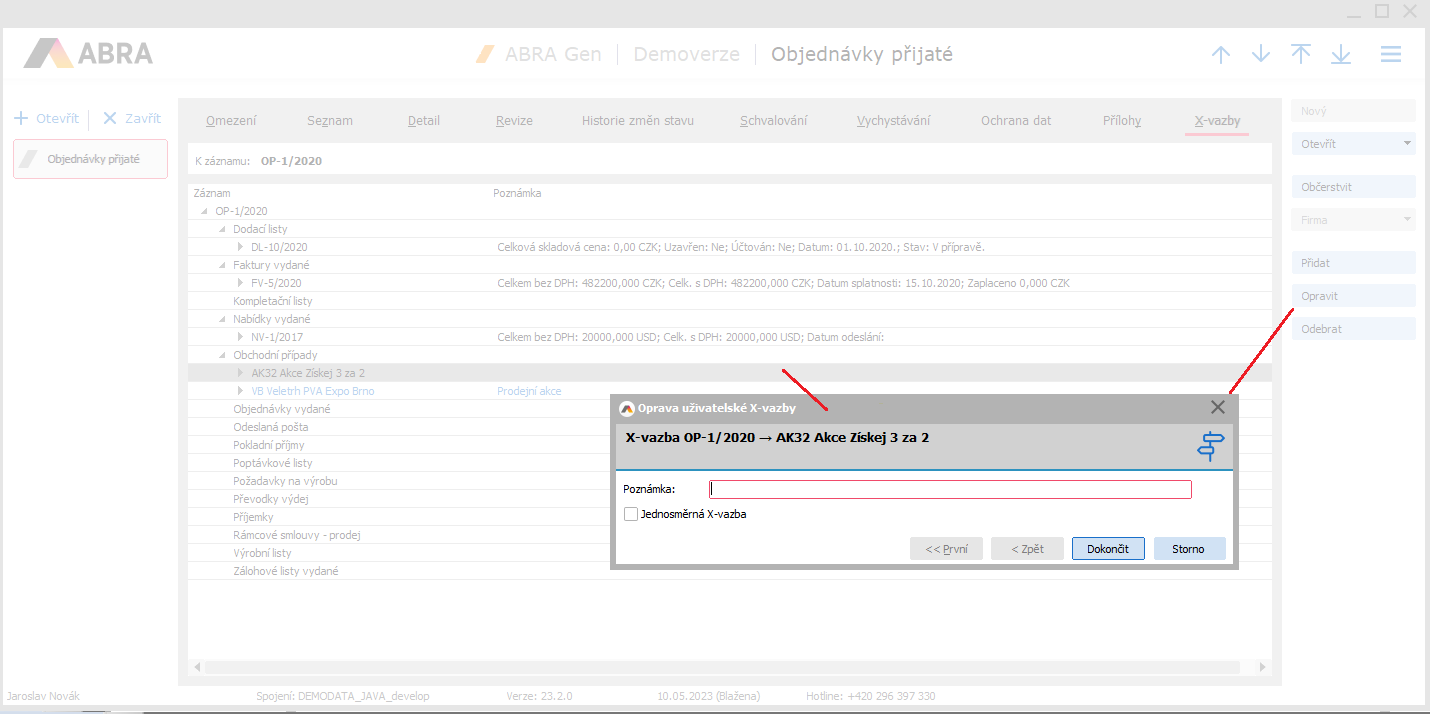Click the Dokončit button
Viewport: 1430px width, 714px height.
[x=1108, y=549]
